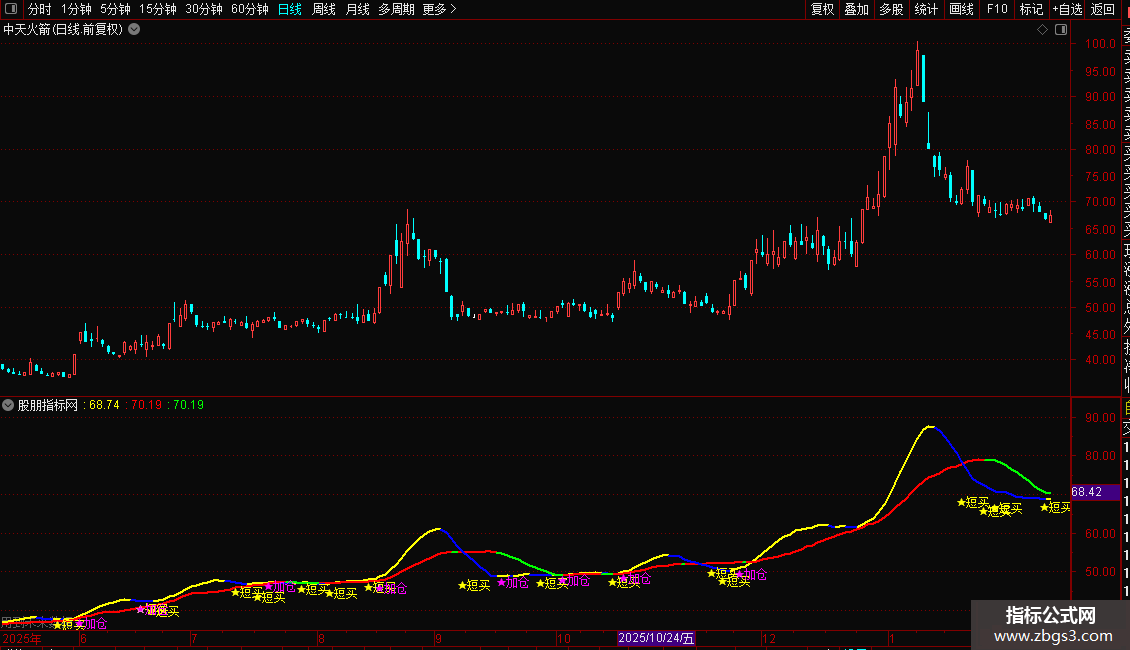Switch to 日线 daily chart
Image resolution: width=1130 pixels, height=650 pixels.
[290, 9]
